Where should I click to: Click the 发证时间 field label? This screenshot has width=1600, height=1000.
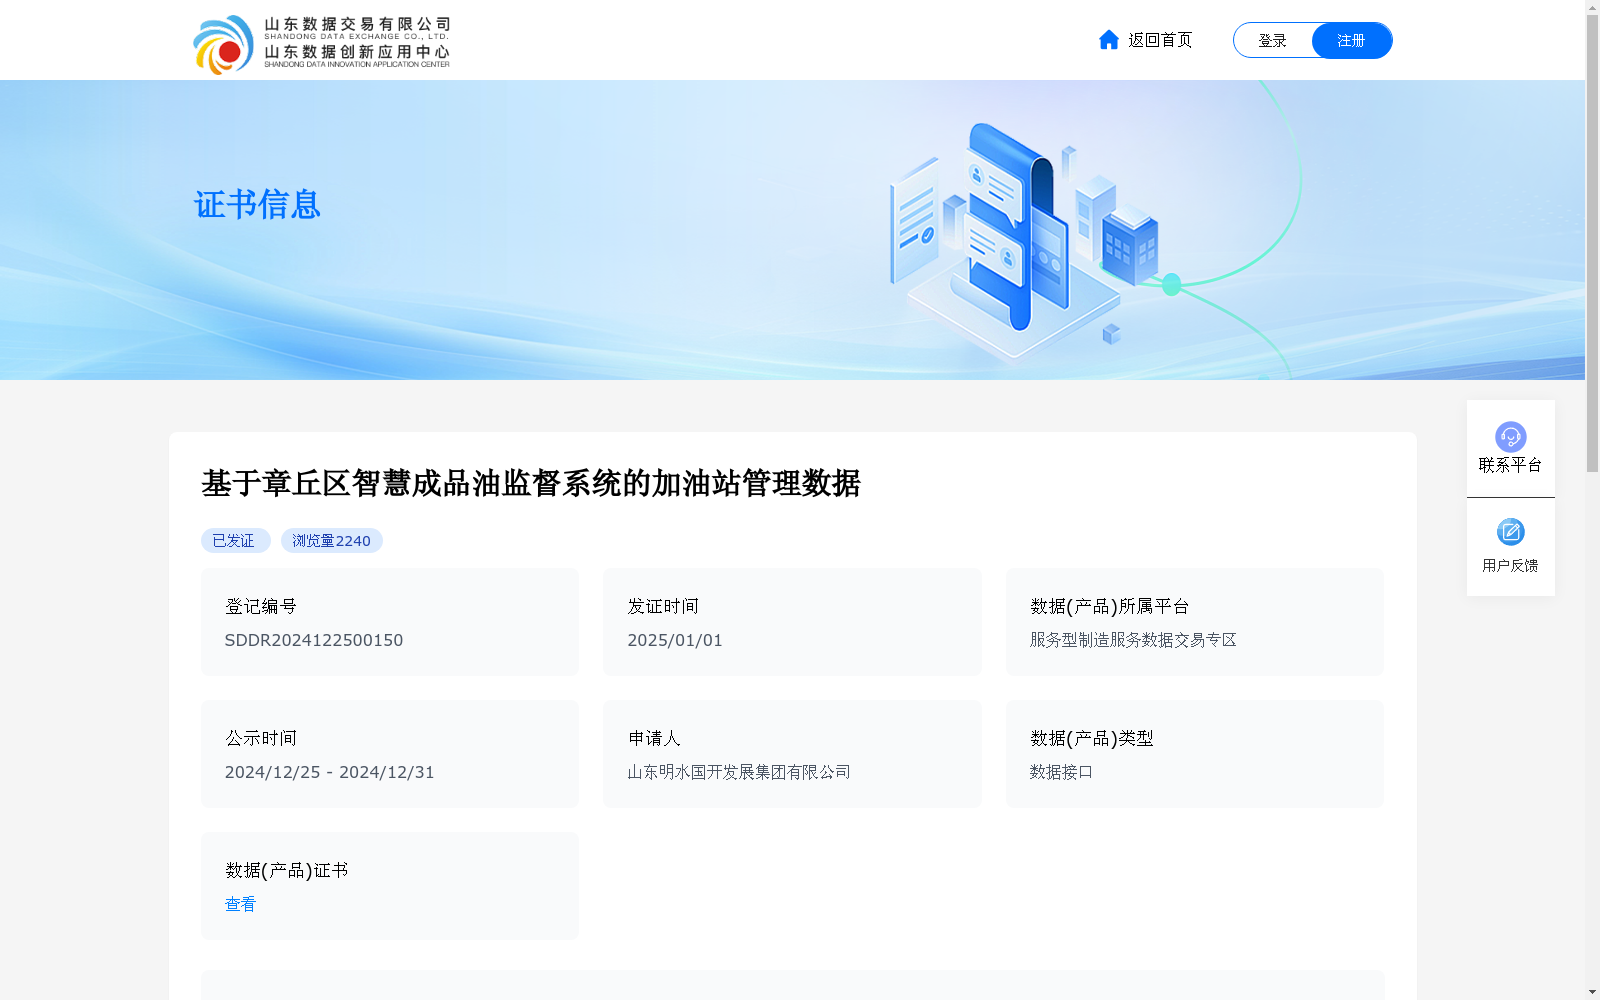[x=663, y=606]
